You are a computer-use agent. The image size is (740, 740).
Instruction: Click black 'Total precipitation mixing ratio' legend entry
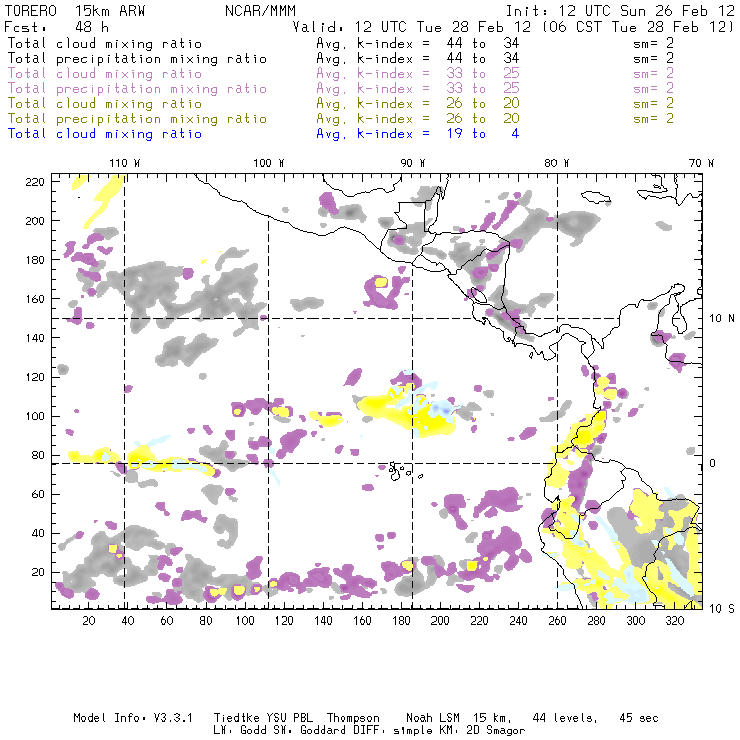[x=137, y=59]
